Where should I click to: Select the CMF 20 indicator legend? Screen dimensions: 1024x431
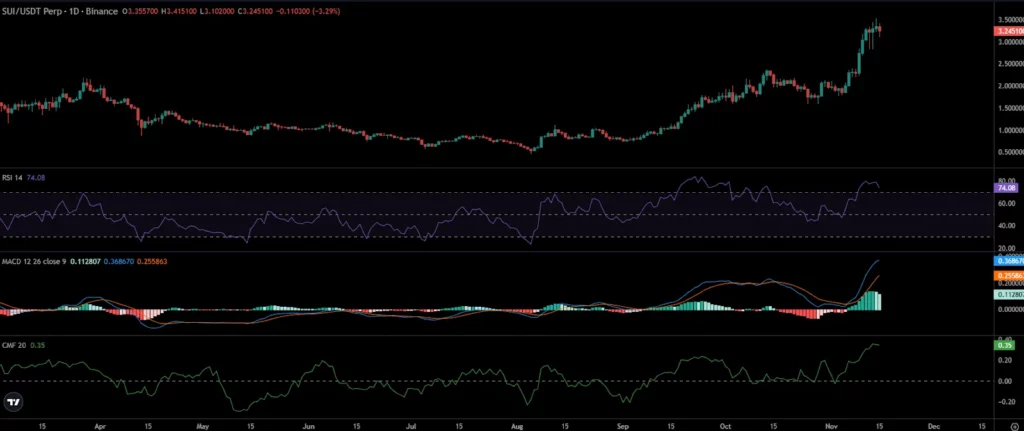pos(14,345)
